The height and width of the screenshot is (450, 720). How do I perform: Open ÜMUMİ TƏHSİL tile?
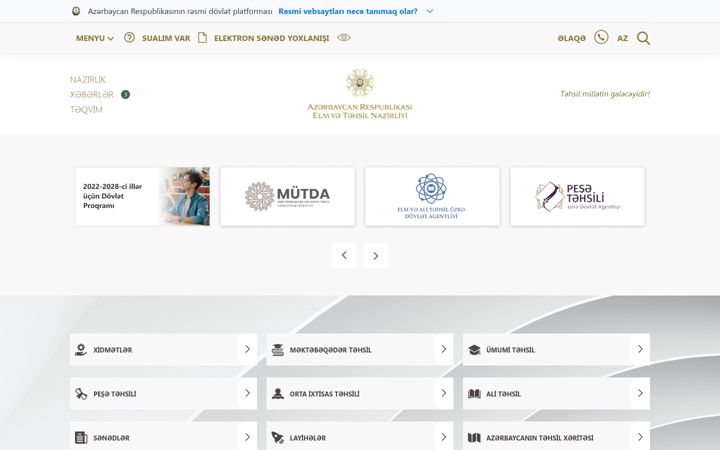point(557,349)
